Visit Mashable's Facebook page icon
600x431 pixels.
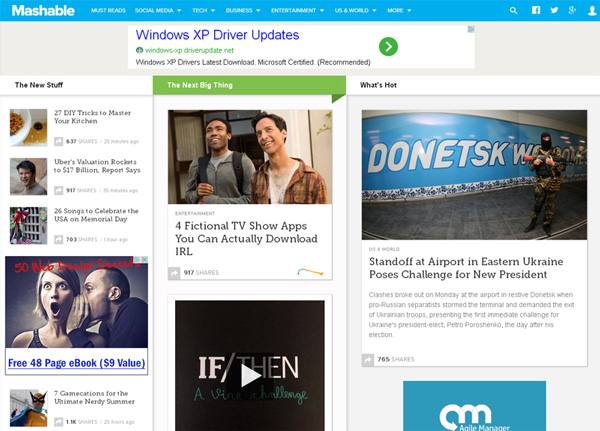coord(536,10)
